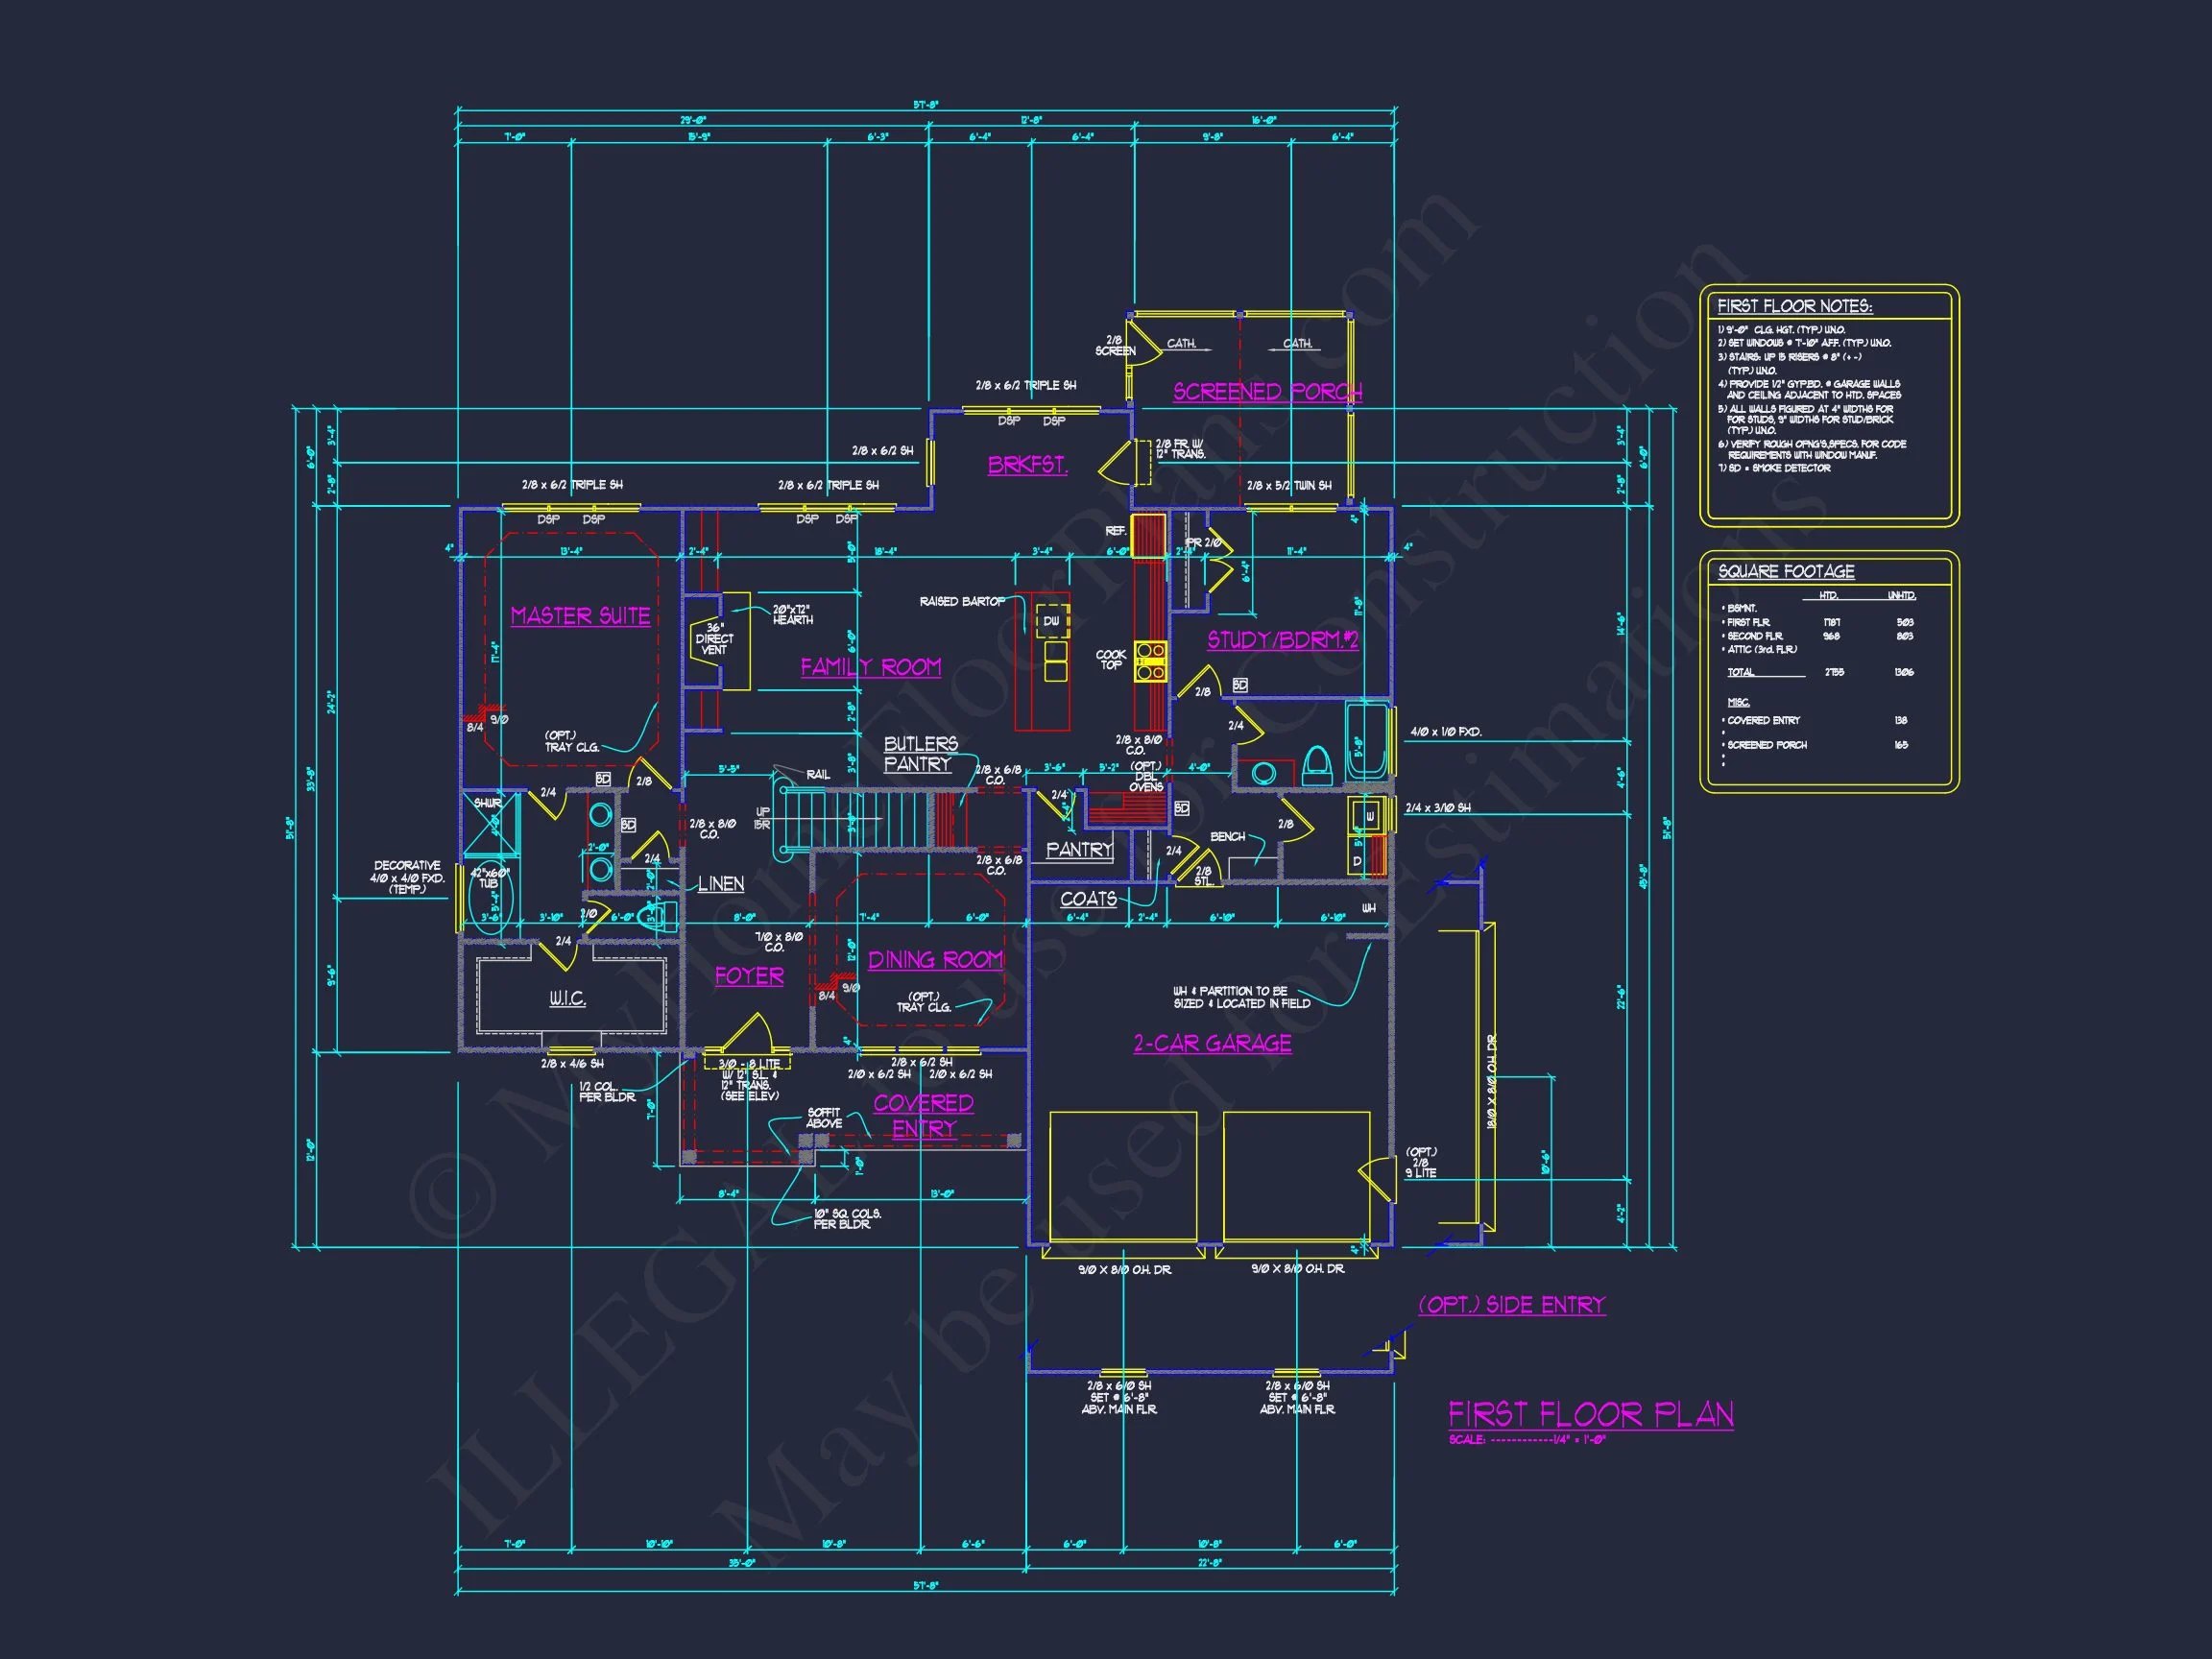The image size is (2212, 1659).
Task: Click the cooktop burner symbol in kitchen
Action: click(x=1150, y=661)
